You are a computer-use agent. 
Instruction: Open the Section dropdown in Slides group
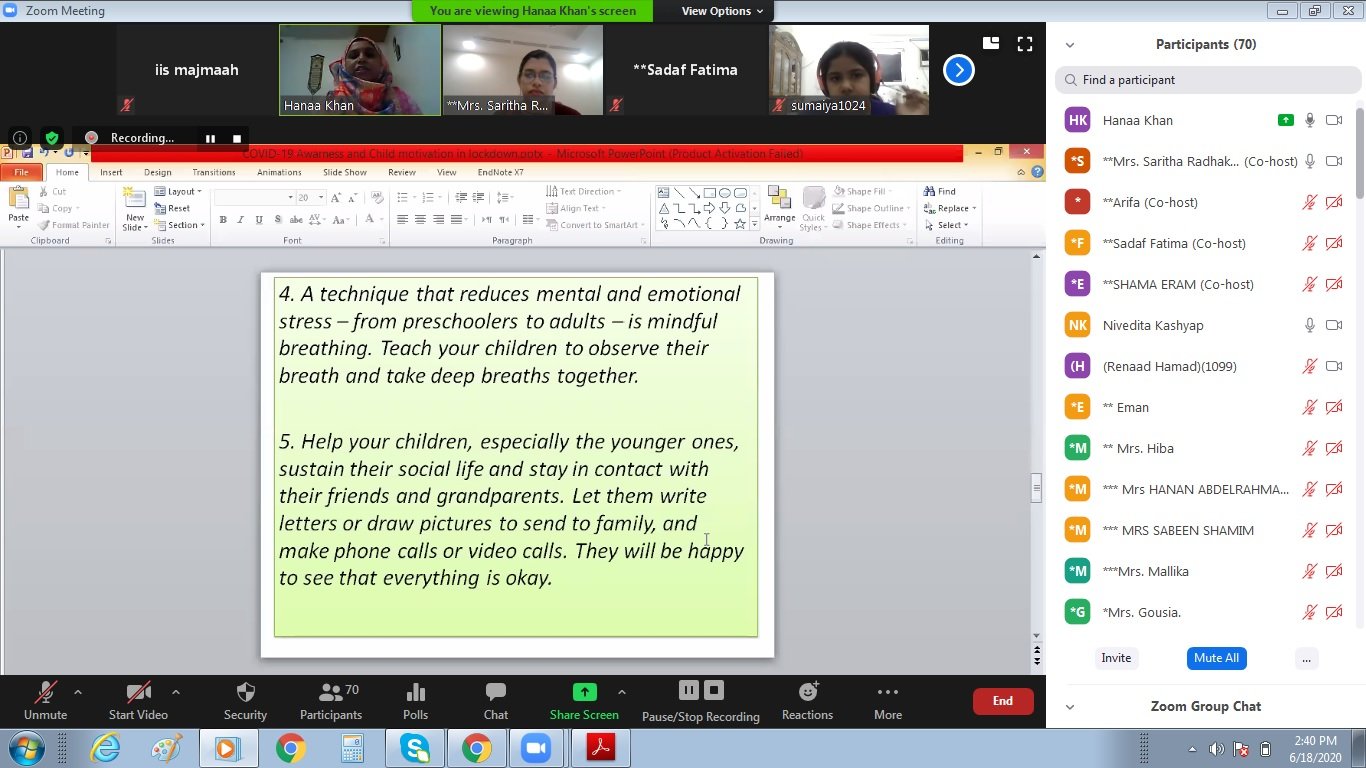180,225
